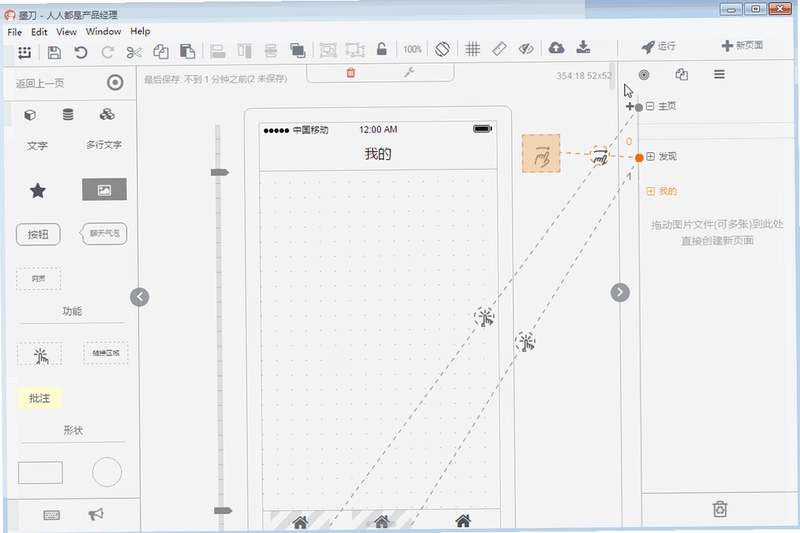800x533 pixels.
Task: Toggle the canvas grid display
Action: [x=472, y=49]
